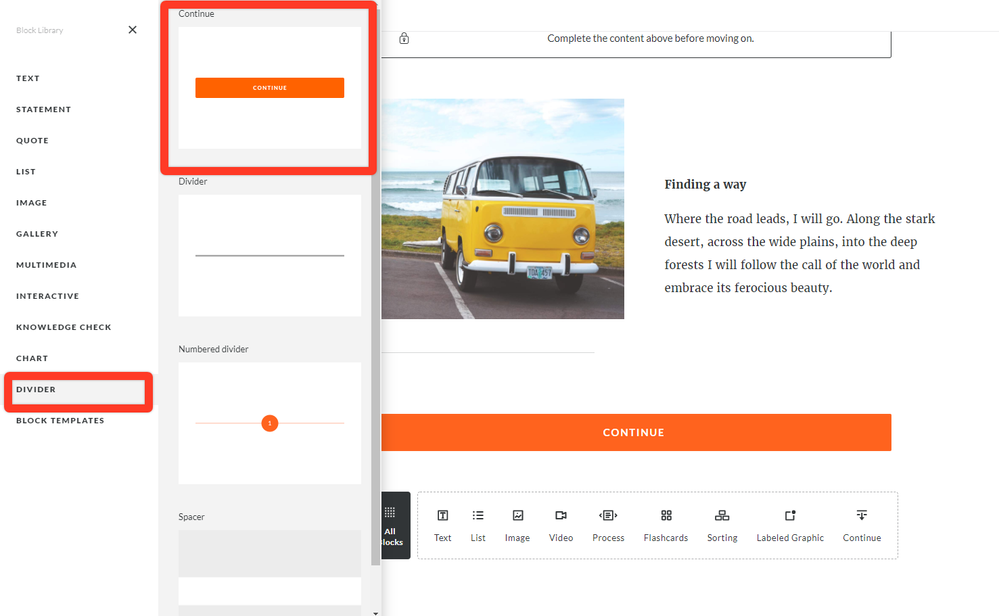Select the Continue block thumbnail

pos(269,88)
